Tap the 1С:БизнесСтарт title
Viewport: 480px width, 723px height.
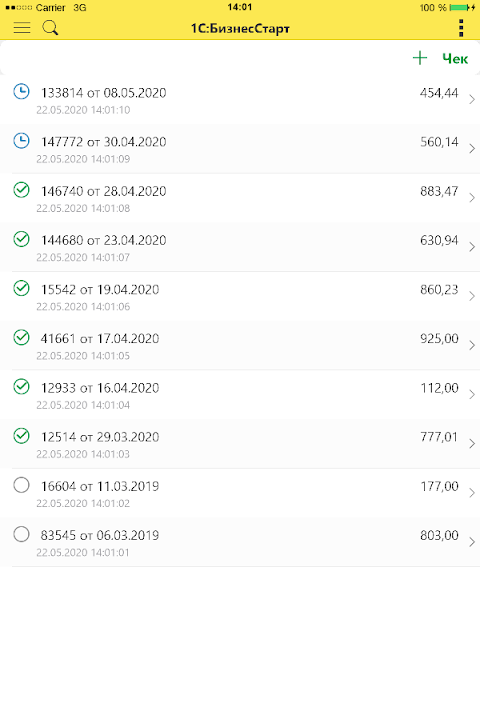(240, 29)
